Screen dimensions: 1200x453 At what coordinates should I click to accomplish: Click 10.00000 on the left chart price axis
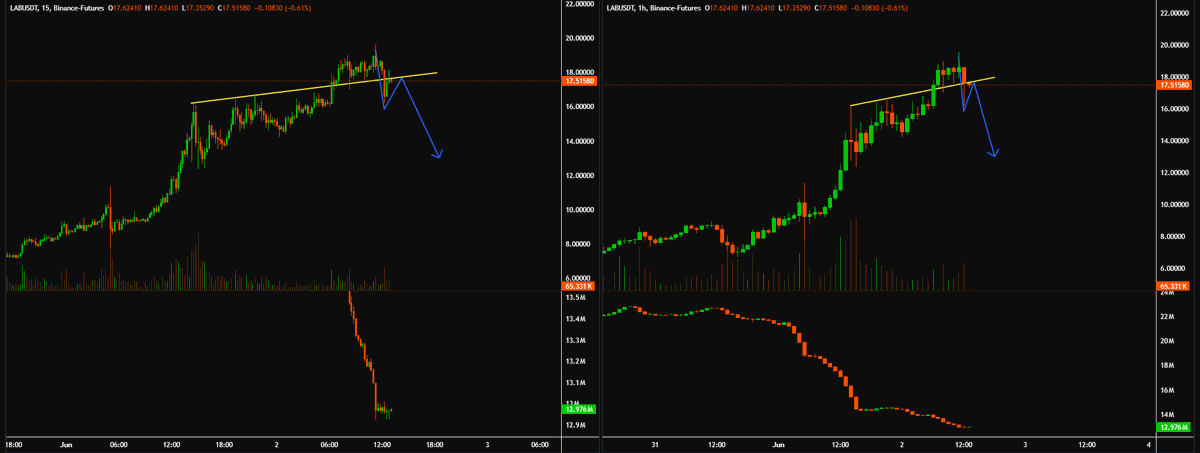pyautogui.click(x=579, y=210)
